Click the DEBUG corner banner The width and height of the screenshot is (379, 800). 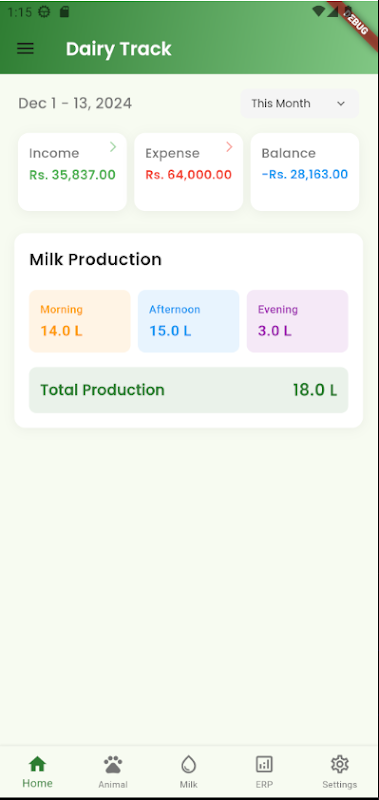click(x=354, y=20)
